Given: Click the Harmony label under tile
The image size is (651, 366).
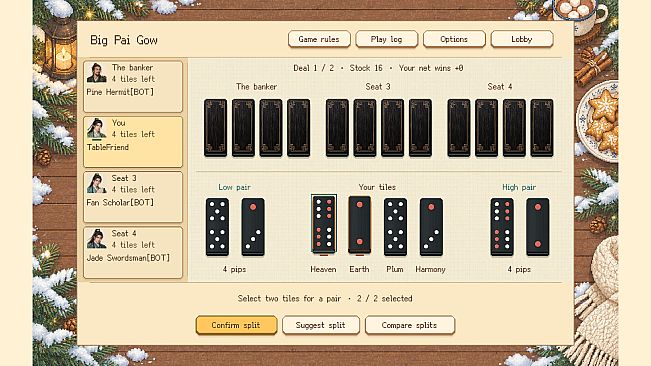Looking at the screenshot, I should pyautogui.click(x=431, y=269).
